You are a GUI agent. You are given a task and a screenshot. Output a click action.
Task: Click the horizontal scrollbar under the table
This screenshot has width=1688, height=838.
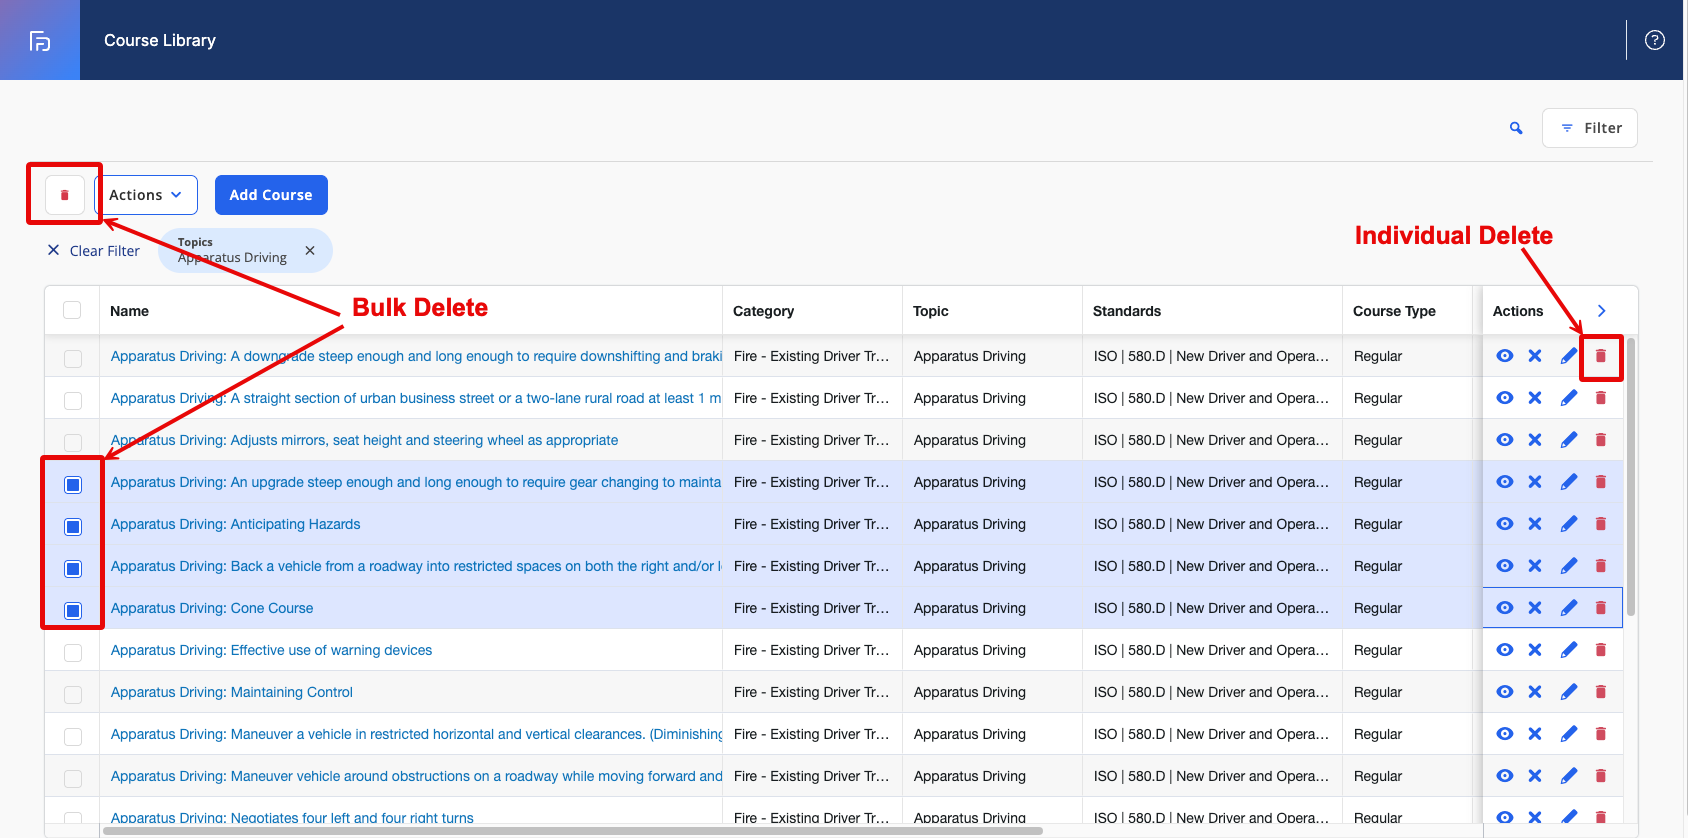(573, 830)
